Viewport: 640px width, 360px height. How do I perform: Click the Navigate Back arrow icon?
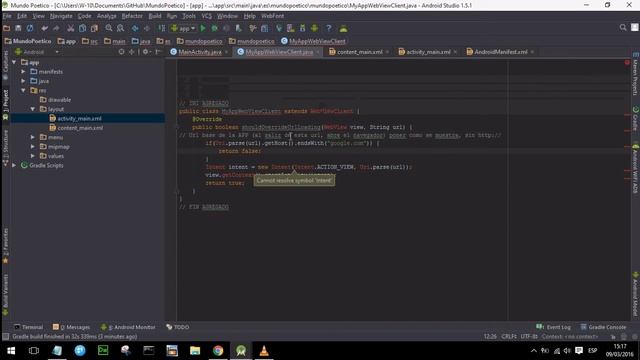pyautogui.click(x=135, y=28)
